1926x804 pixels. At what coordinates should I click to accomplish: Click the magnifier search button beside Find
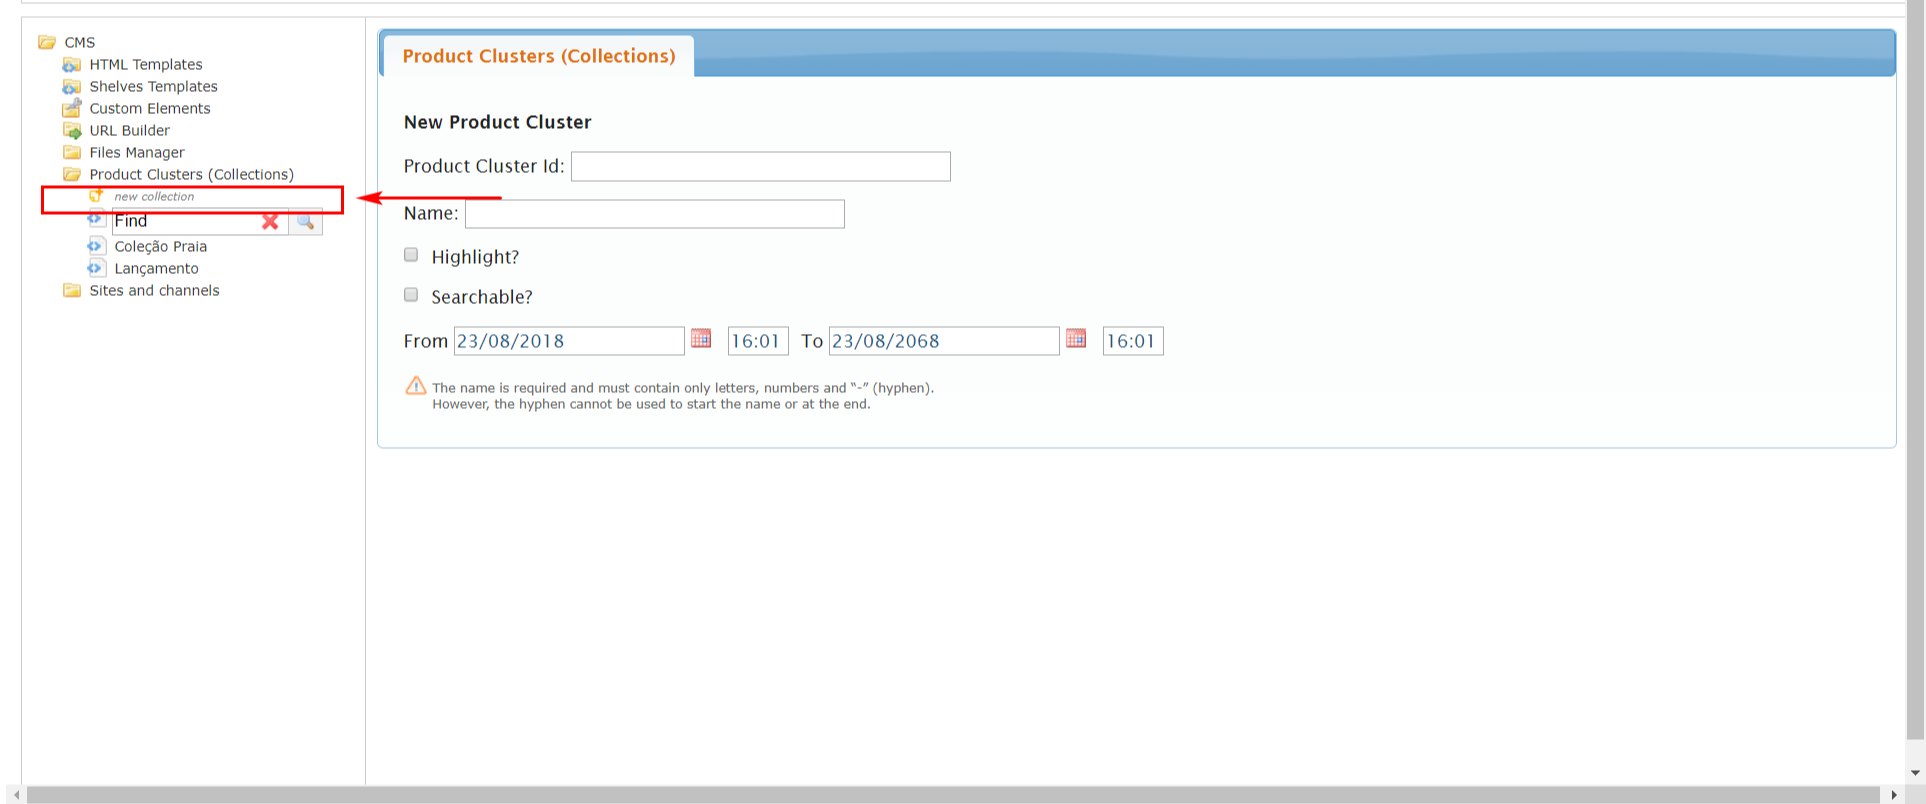(305, 221)
